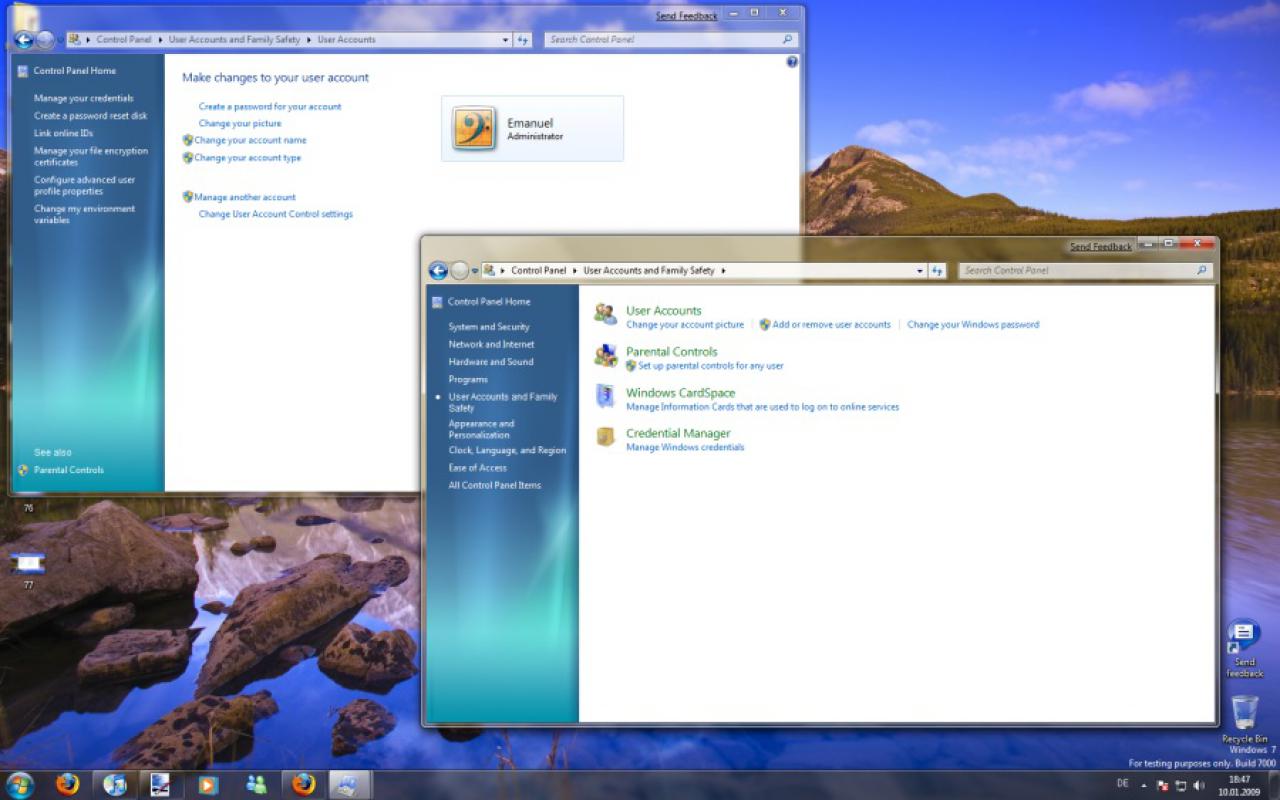This screenshot has width=1280, height=800.
Task: Open the Recycle Bin desktop icon
Action: pos(1245,713)
